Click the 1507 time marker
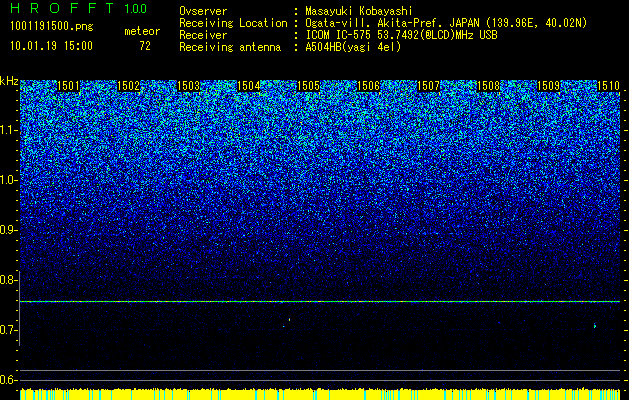 pos(428,86)
